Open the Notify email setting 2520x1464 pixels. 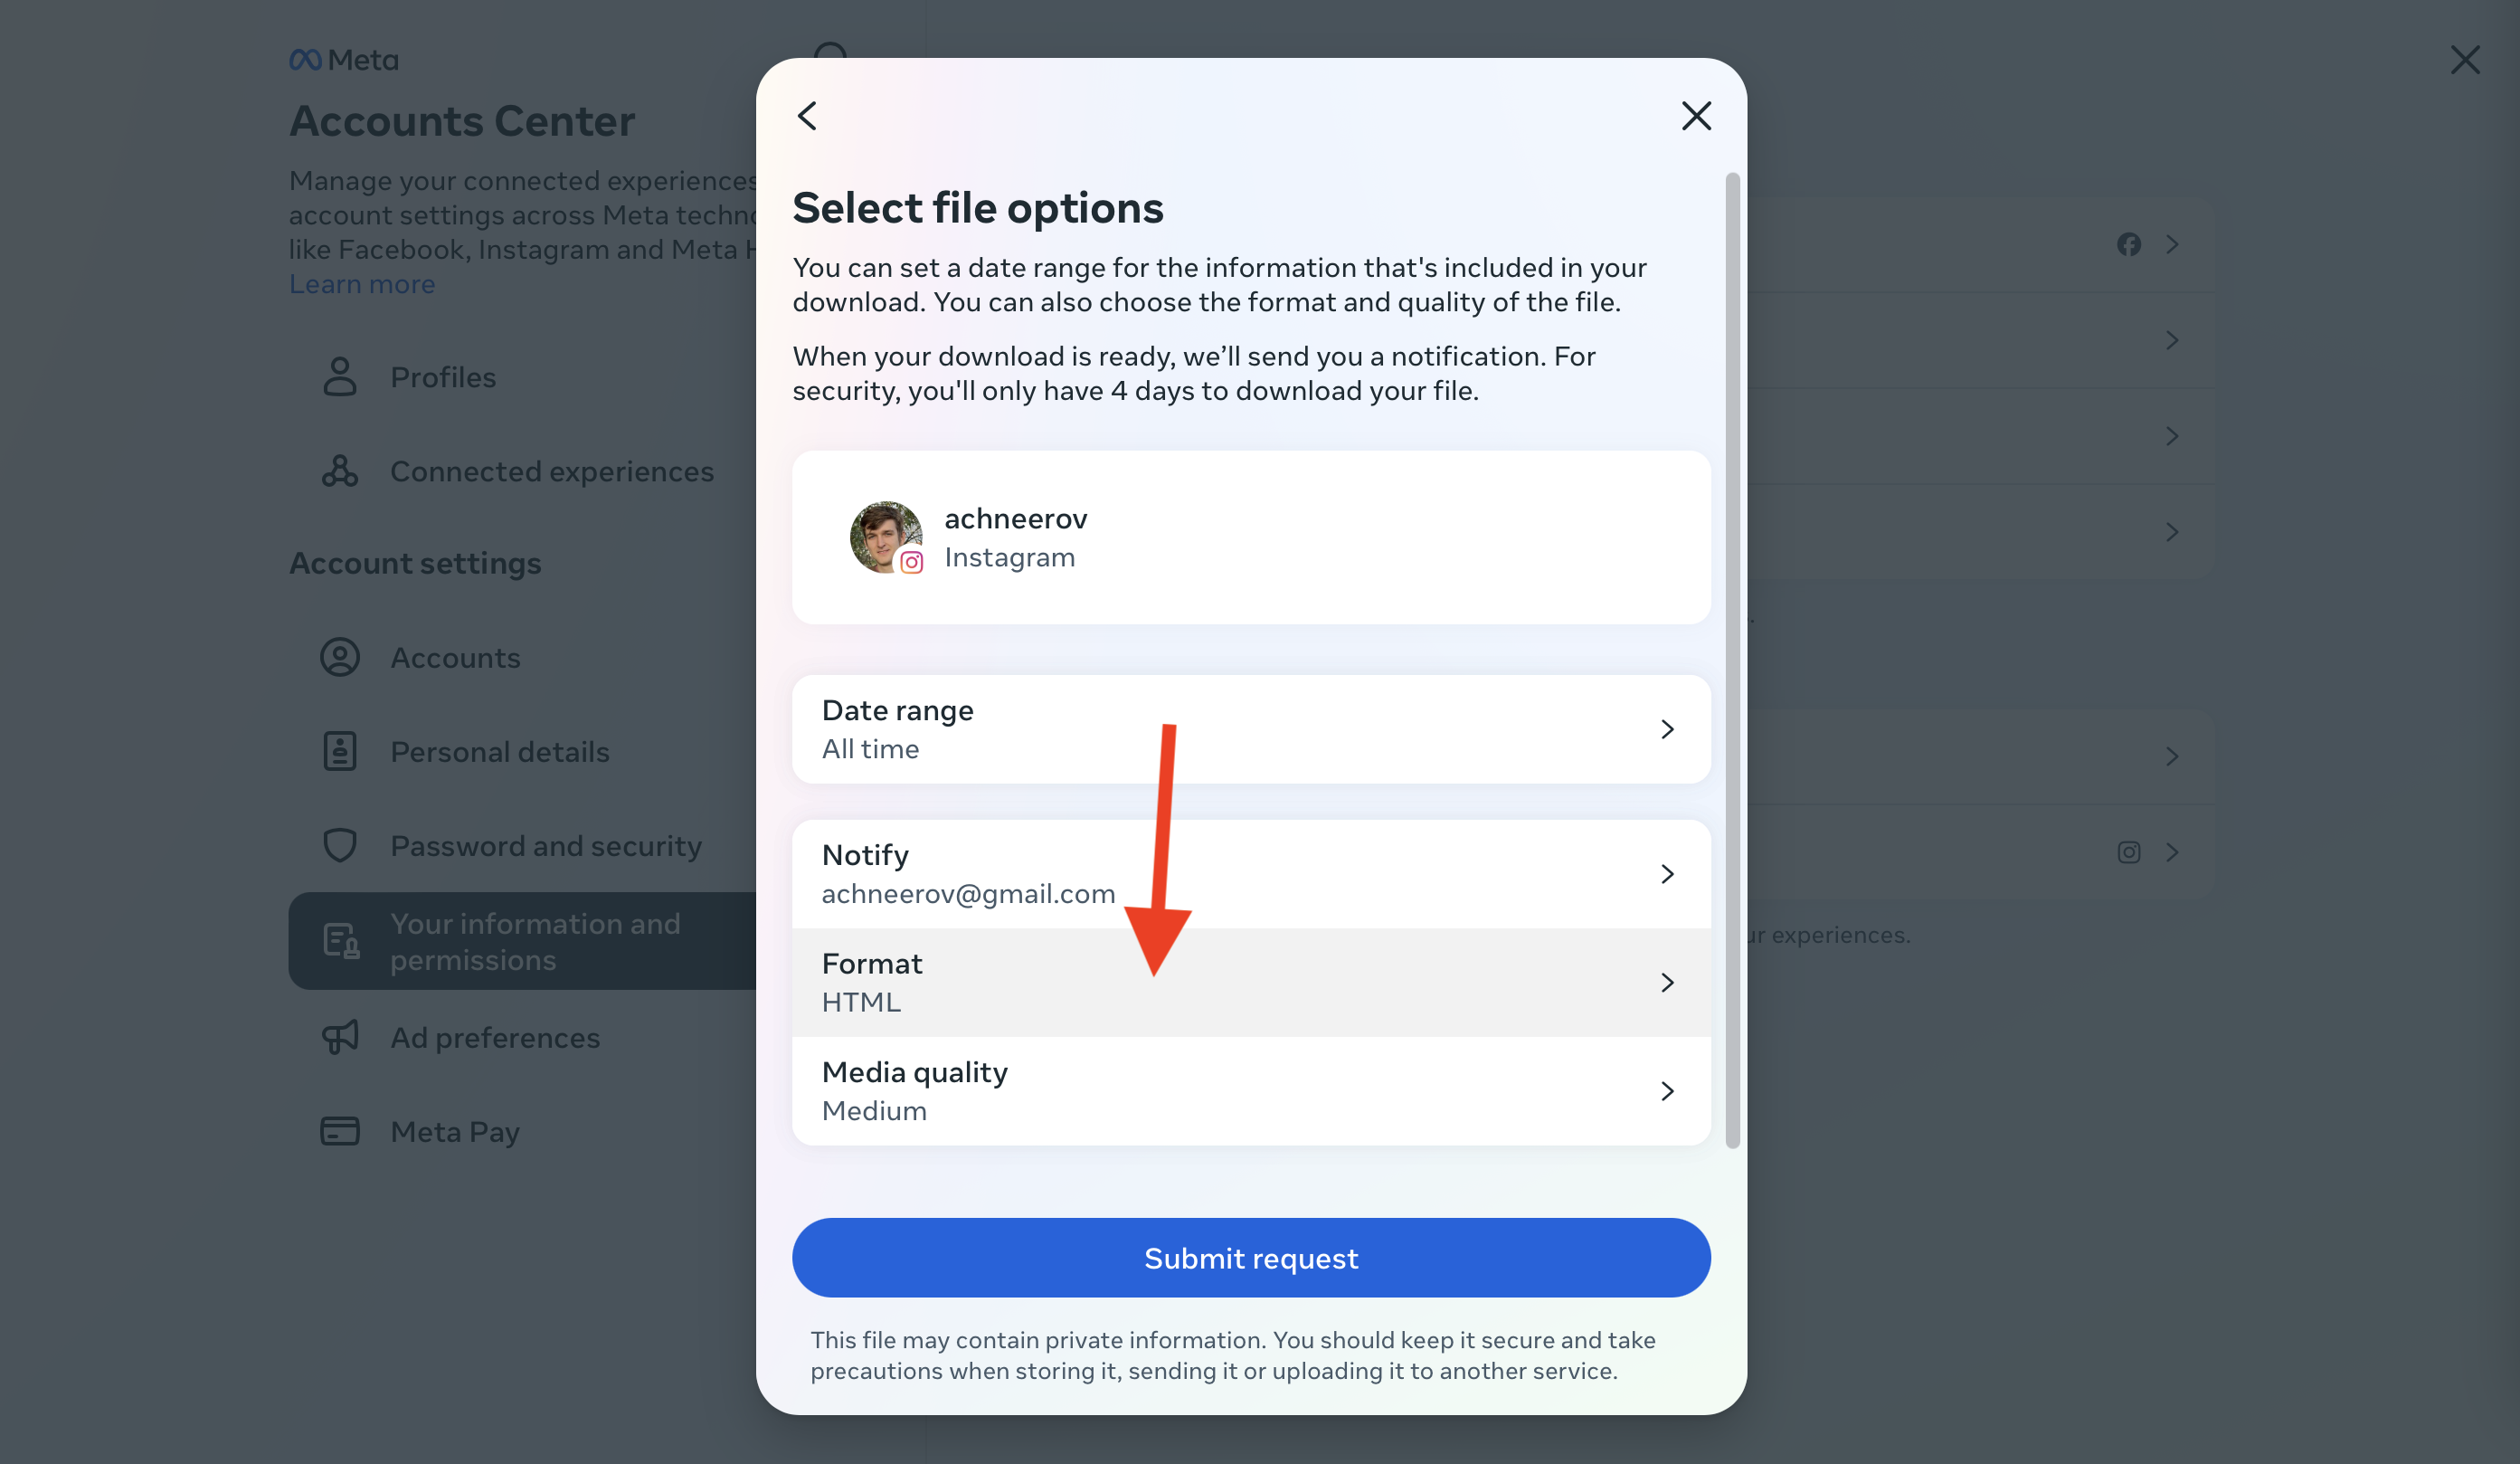click(x=1250, y=874)
